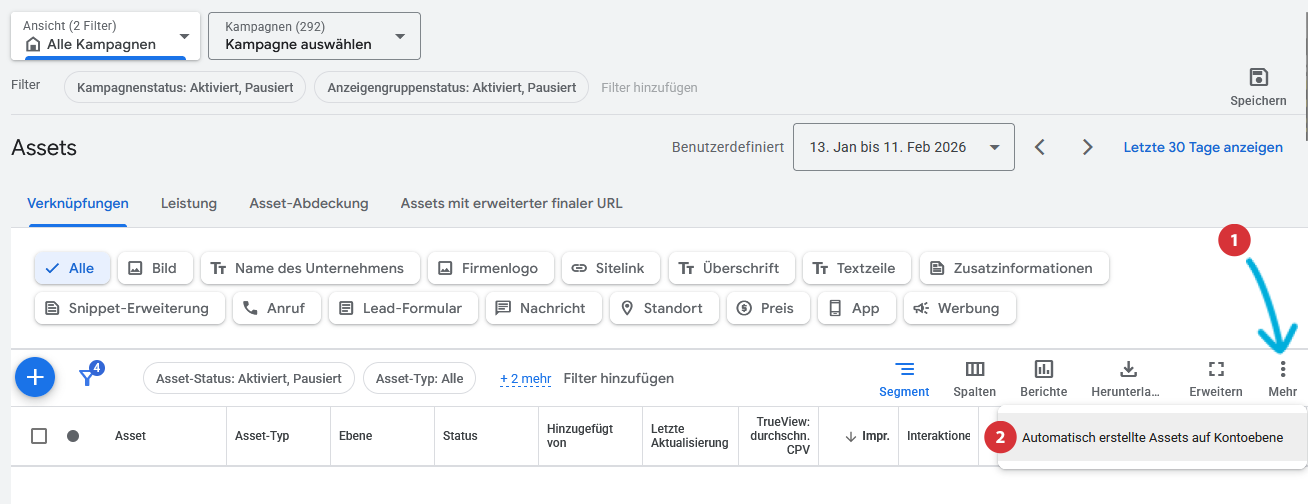Screen dimensions: 1308x504
Task: Click the Filter hinzufügen field beside Asset-Typ
Action: (x=619, y=378)
